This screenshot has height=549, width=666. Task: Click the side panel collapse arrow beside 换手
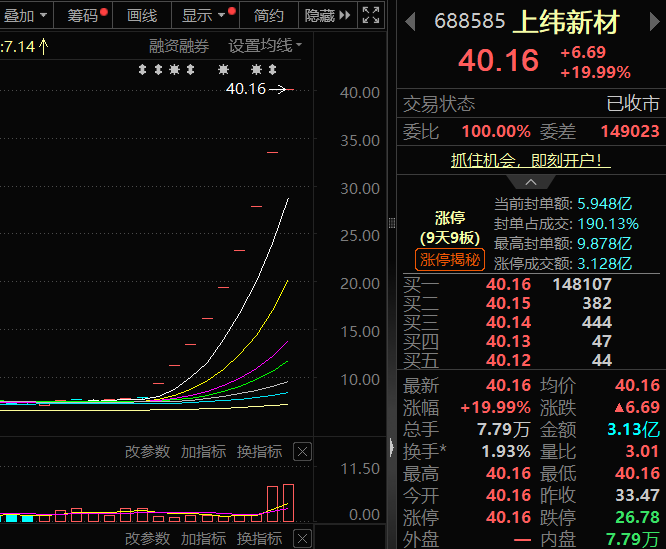click(x=392, y=448)
